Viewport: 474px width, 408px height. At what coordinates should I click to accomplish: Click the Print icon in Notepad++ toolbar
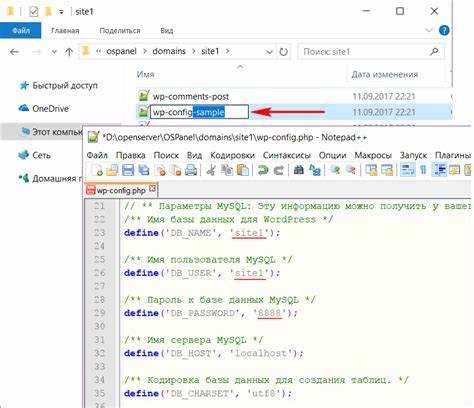(191, 170)
